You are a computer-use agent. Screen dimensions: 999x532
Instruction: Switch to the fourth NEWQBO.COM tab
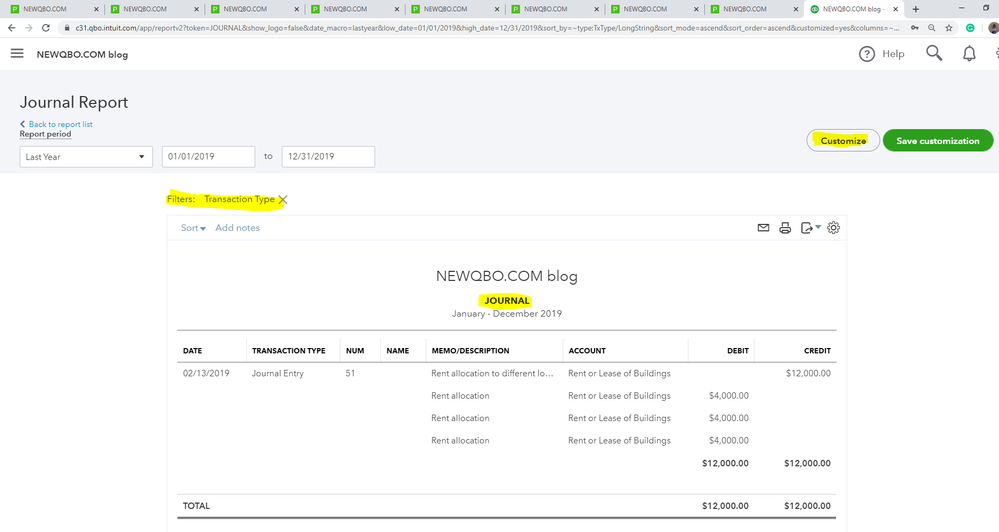point(353,9)
